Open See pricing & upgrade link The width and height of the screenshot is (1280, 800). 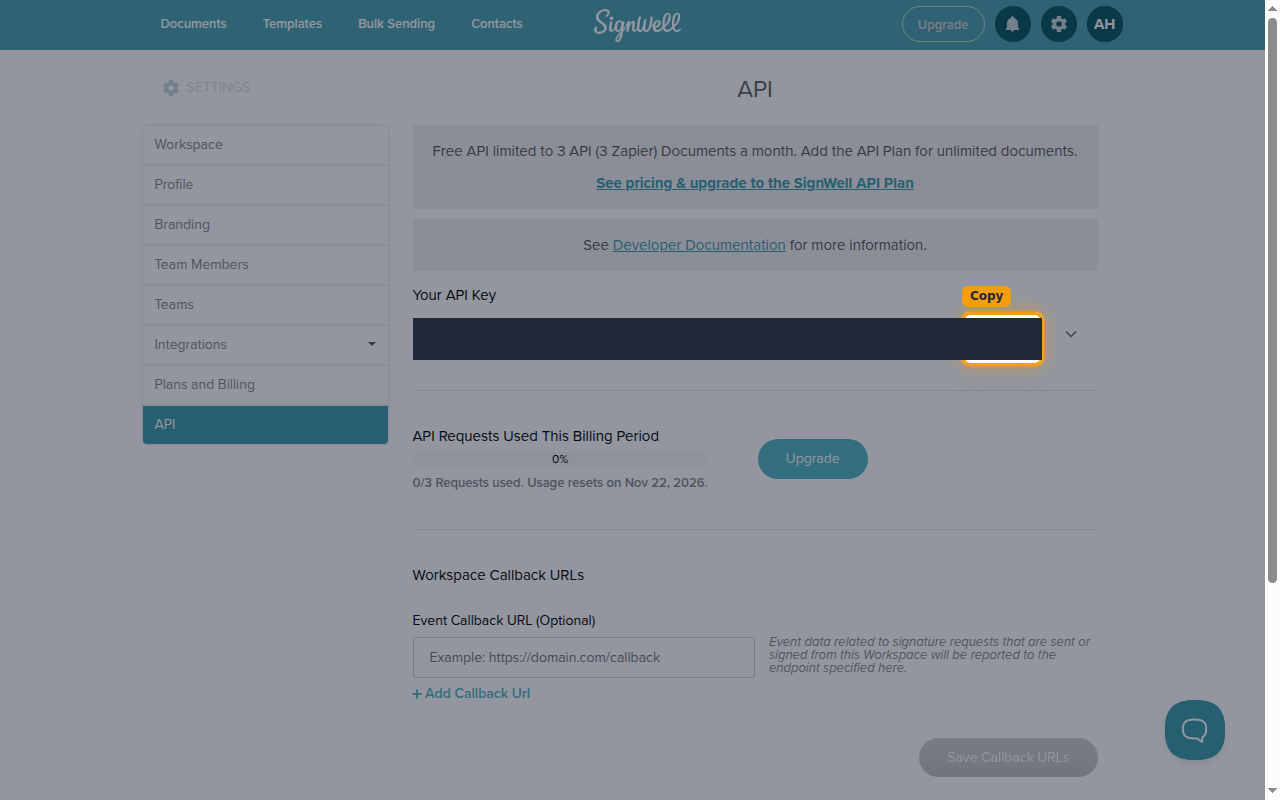(x=755, y=183)
